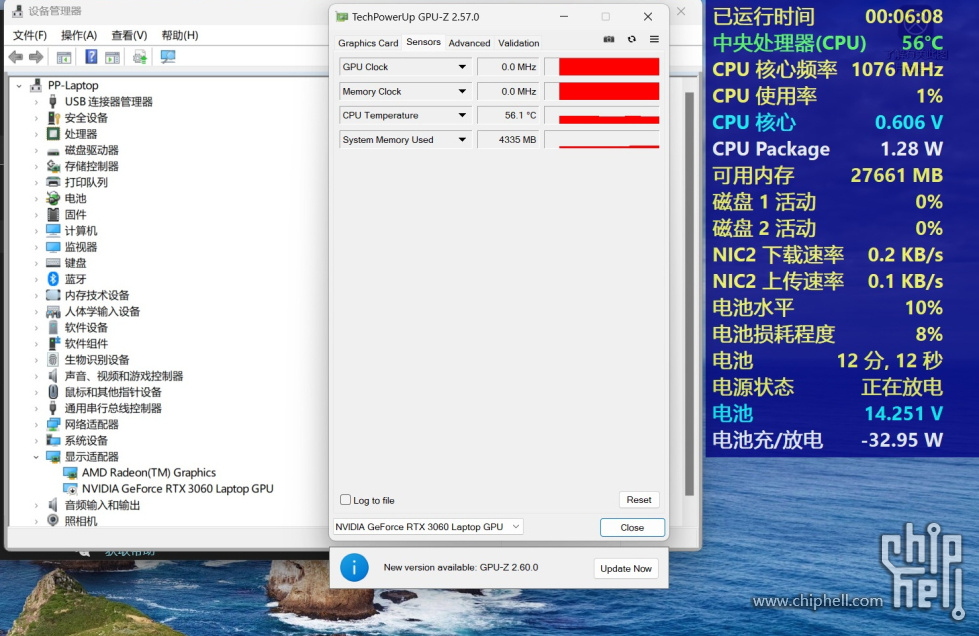Click the blue help icon in Device Manager toolbar
This screenshot has height=636, width=979.
point(91,57)
